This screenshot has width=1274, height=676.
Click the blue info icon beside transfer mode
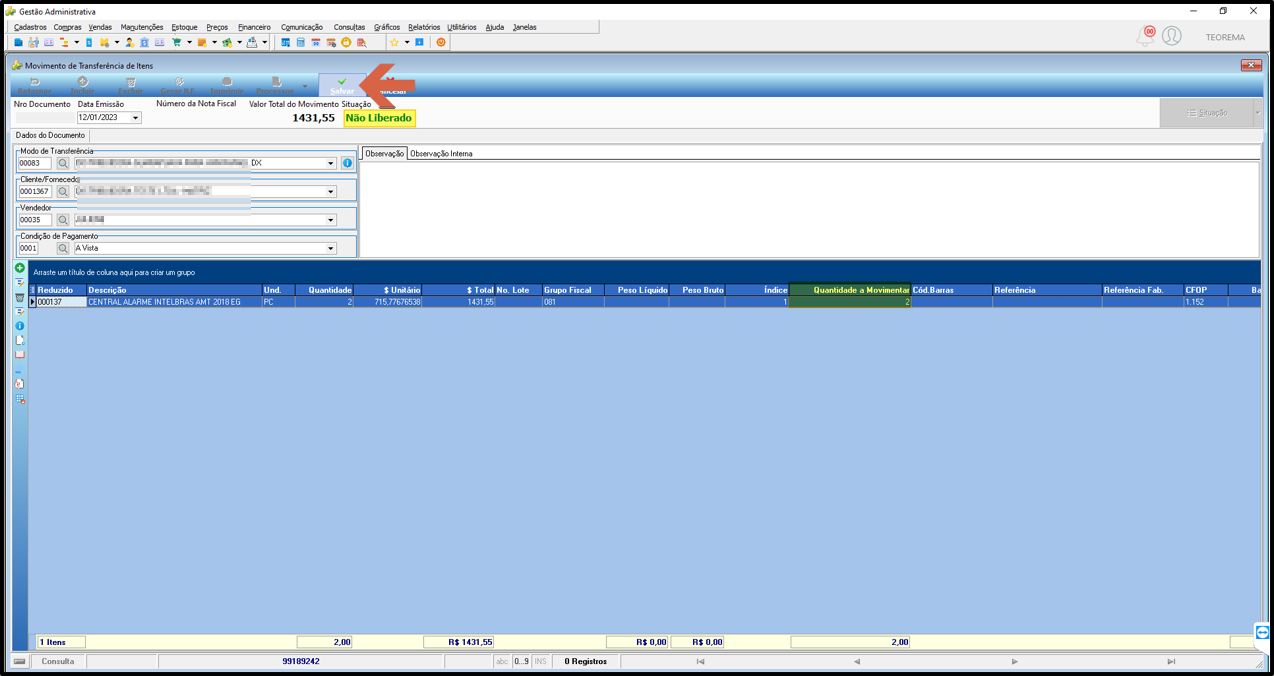click(x=348, y=163)
